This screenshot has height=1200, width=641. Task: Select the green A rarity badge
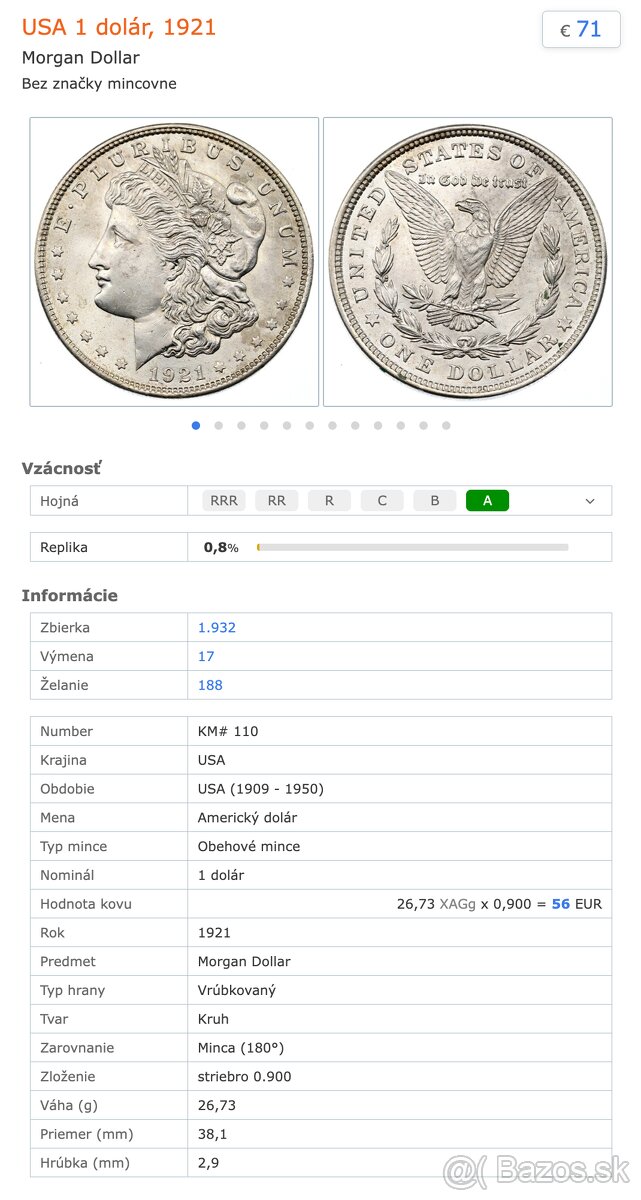tap(488, 501)
